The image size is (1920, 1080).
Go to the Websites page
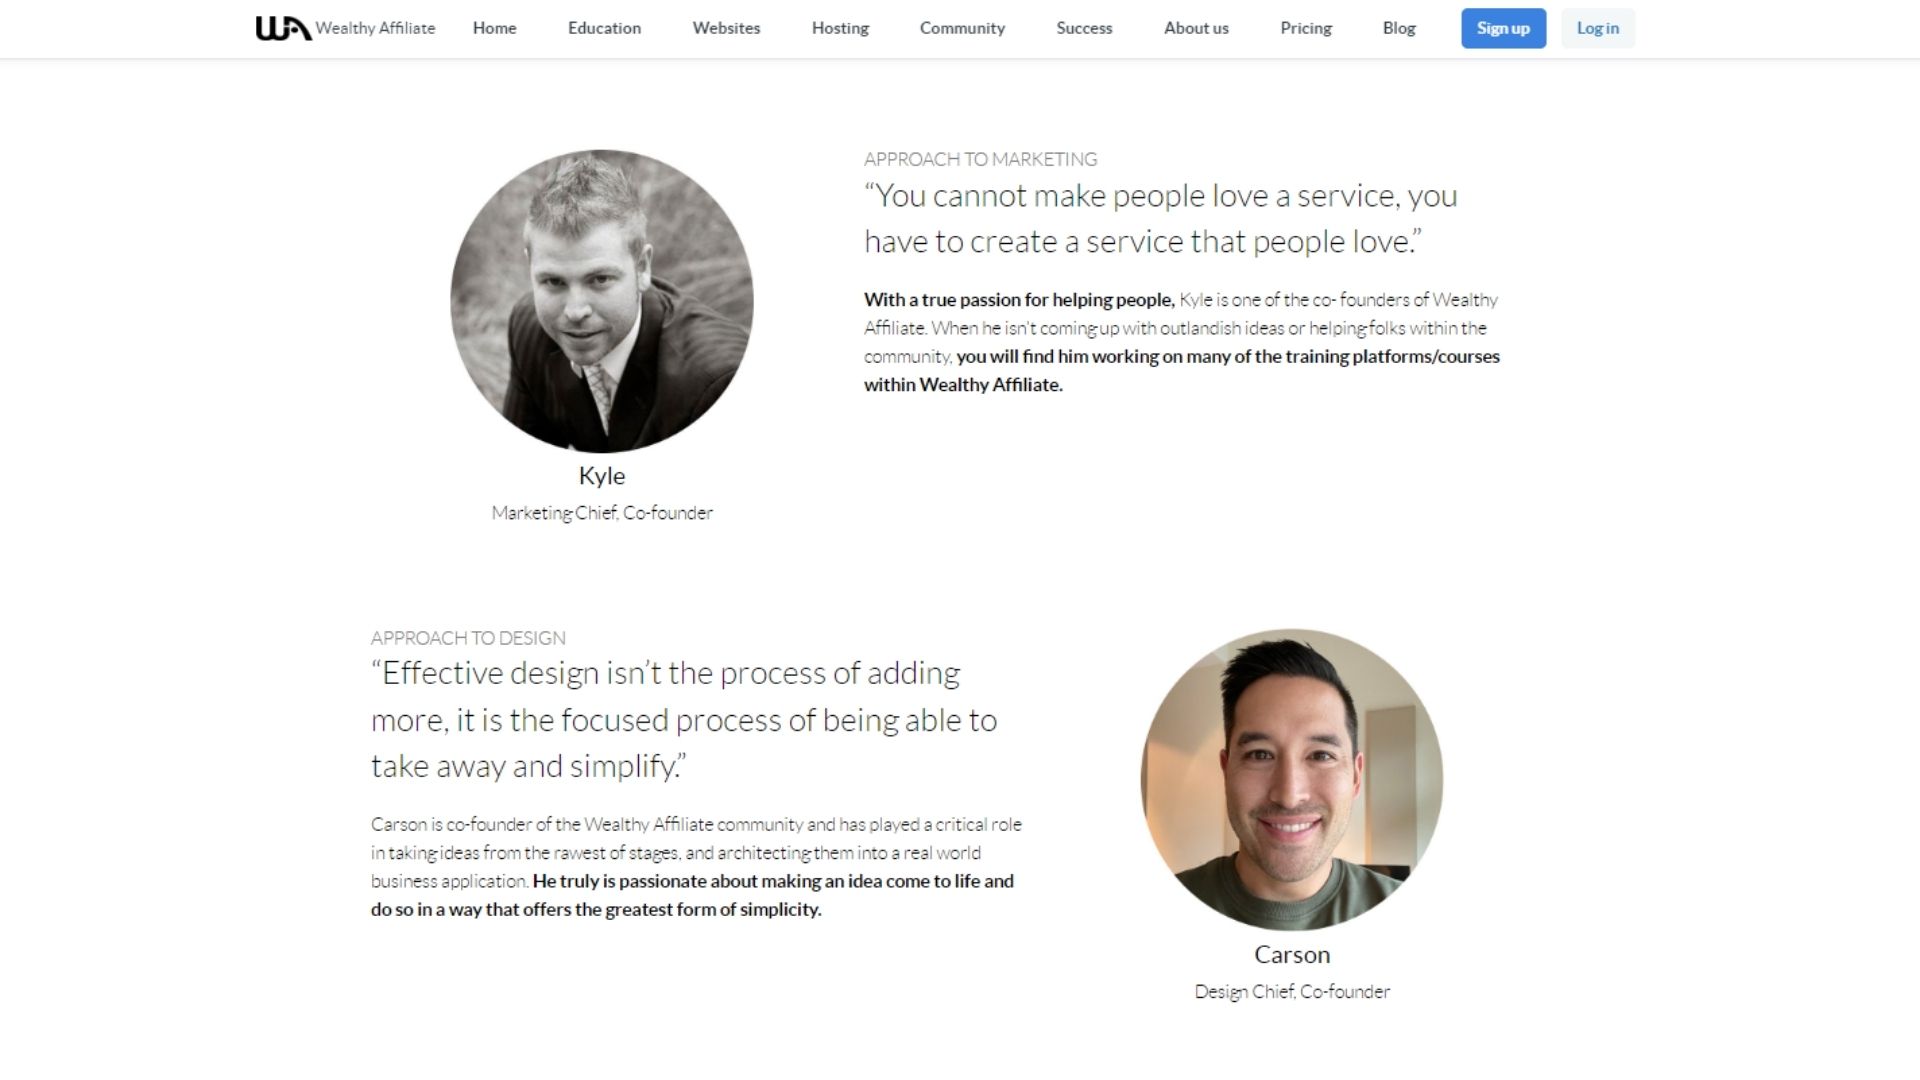point(725,28)
